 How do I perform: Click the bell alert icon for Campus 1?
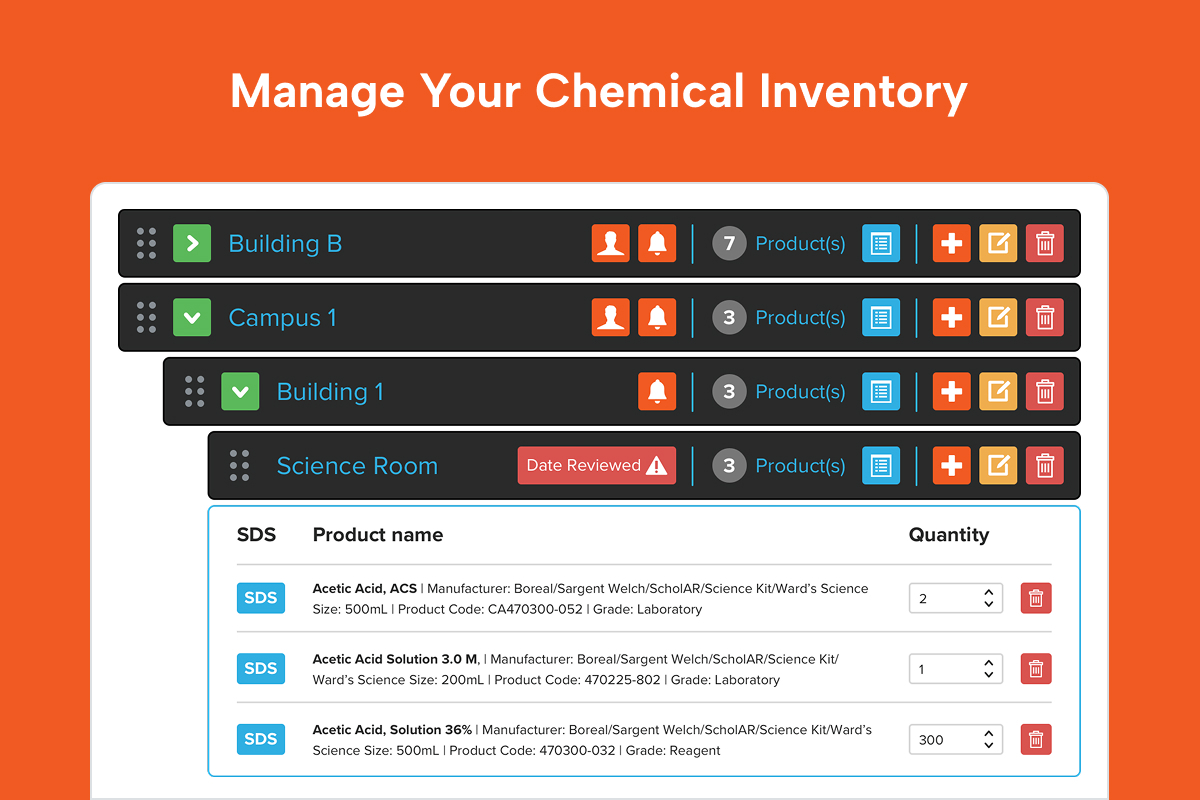657,317
